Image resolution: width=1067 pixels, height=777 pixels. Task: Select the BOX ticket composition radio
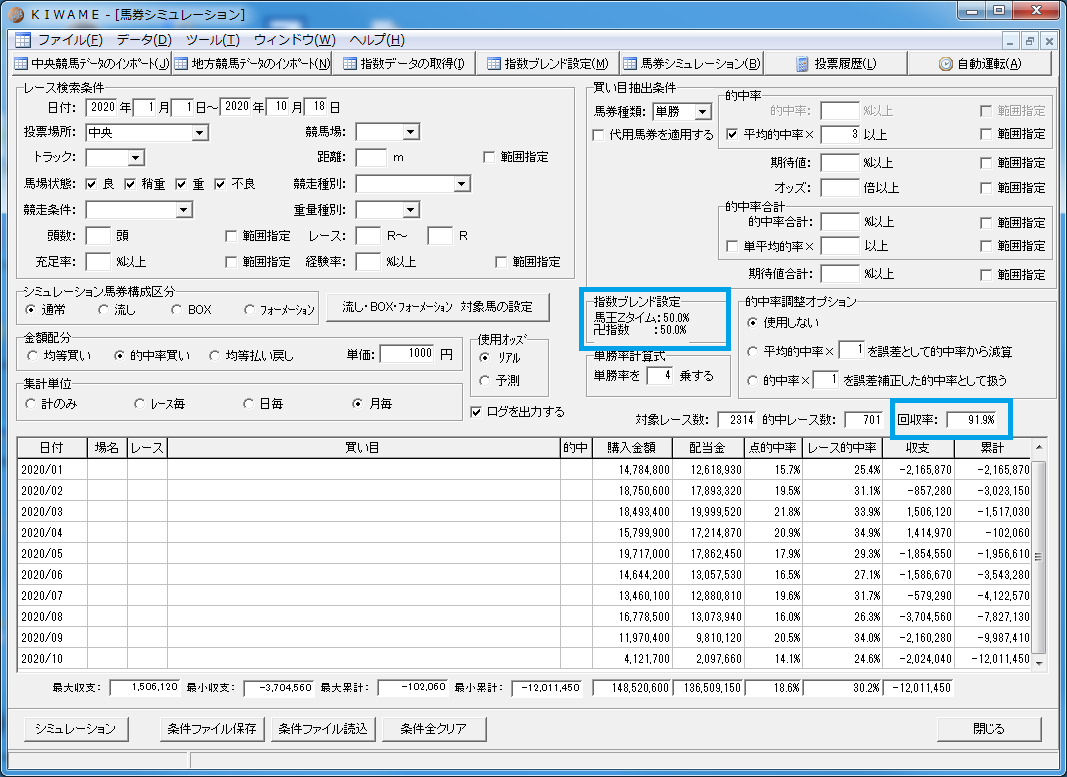coord(176,310)
